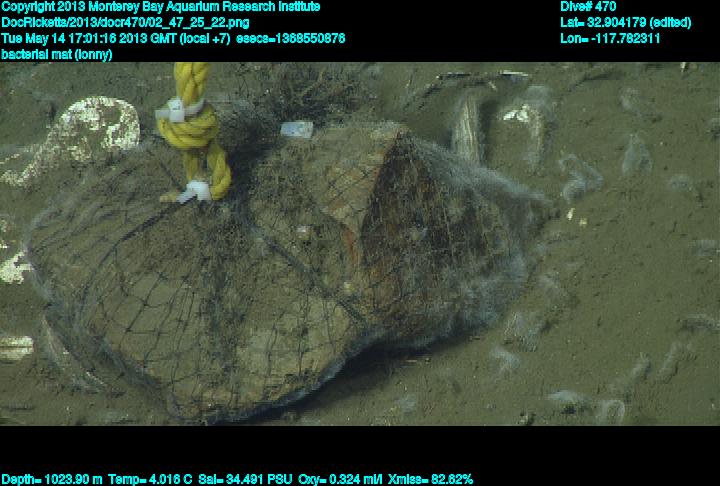
Task: Click the Tue May 14 timestamp text
Action: (115, 39)
